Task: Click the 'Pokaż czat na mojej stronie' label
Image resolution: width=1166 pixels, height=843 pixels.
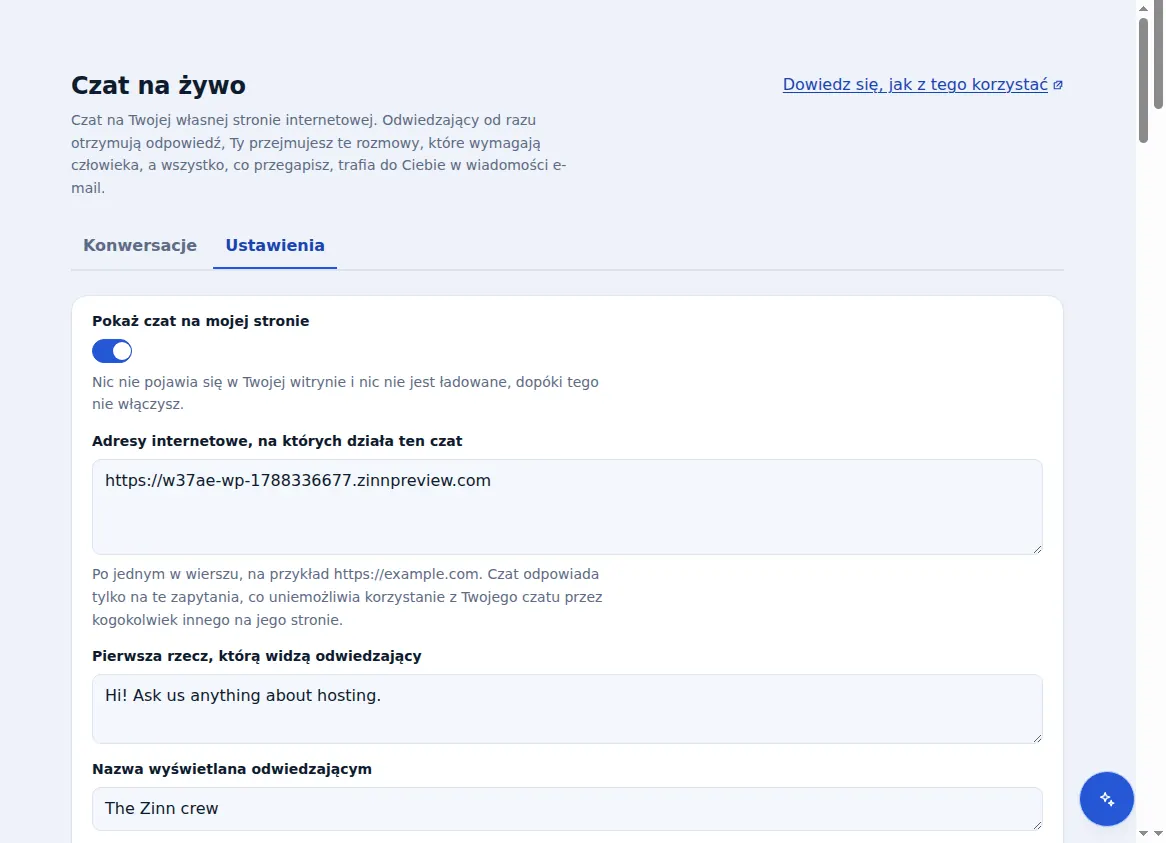Action: click(201, 321)
